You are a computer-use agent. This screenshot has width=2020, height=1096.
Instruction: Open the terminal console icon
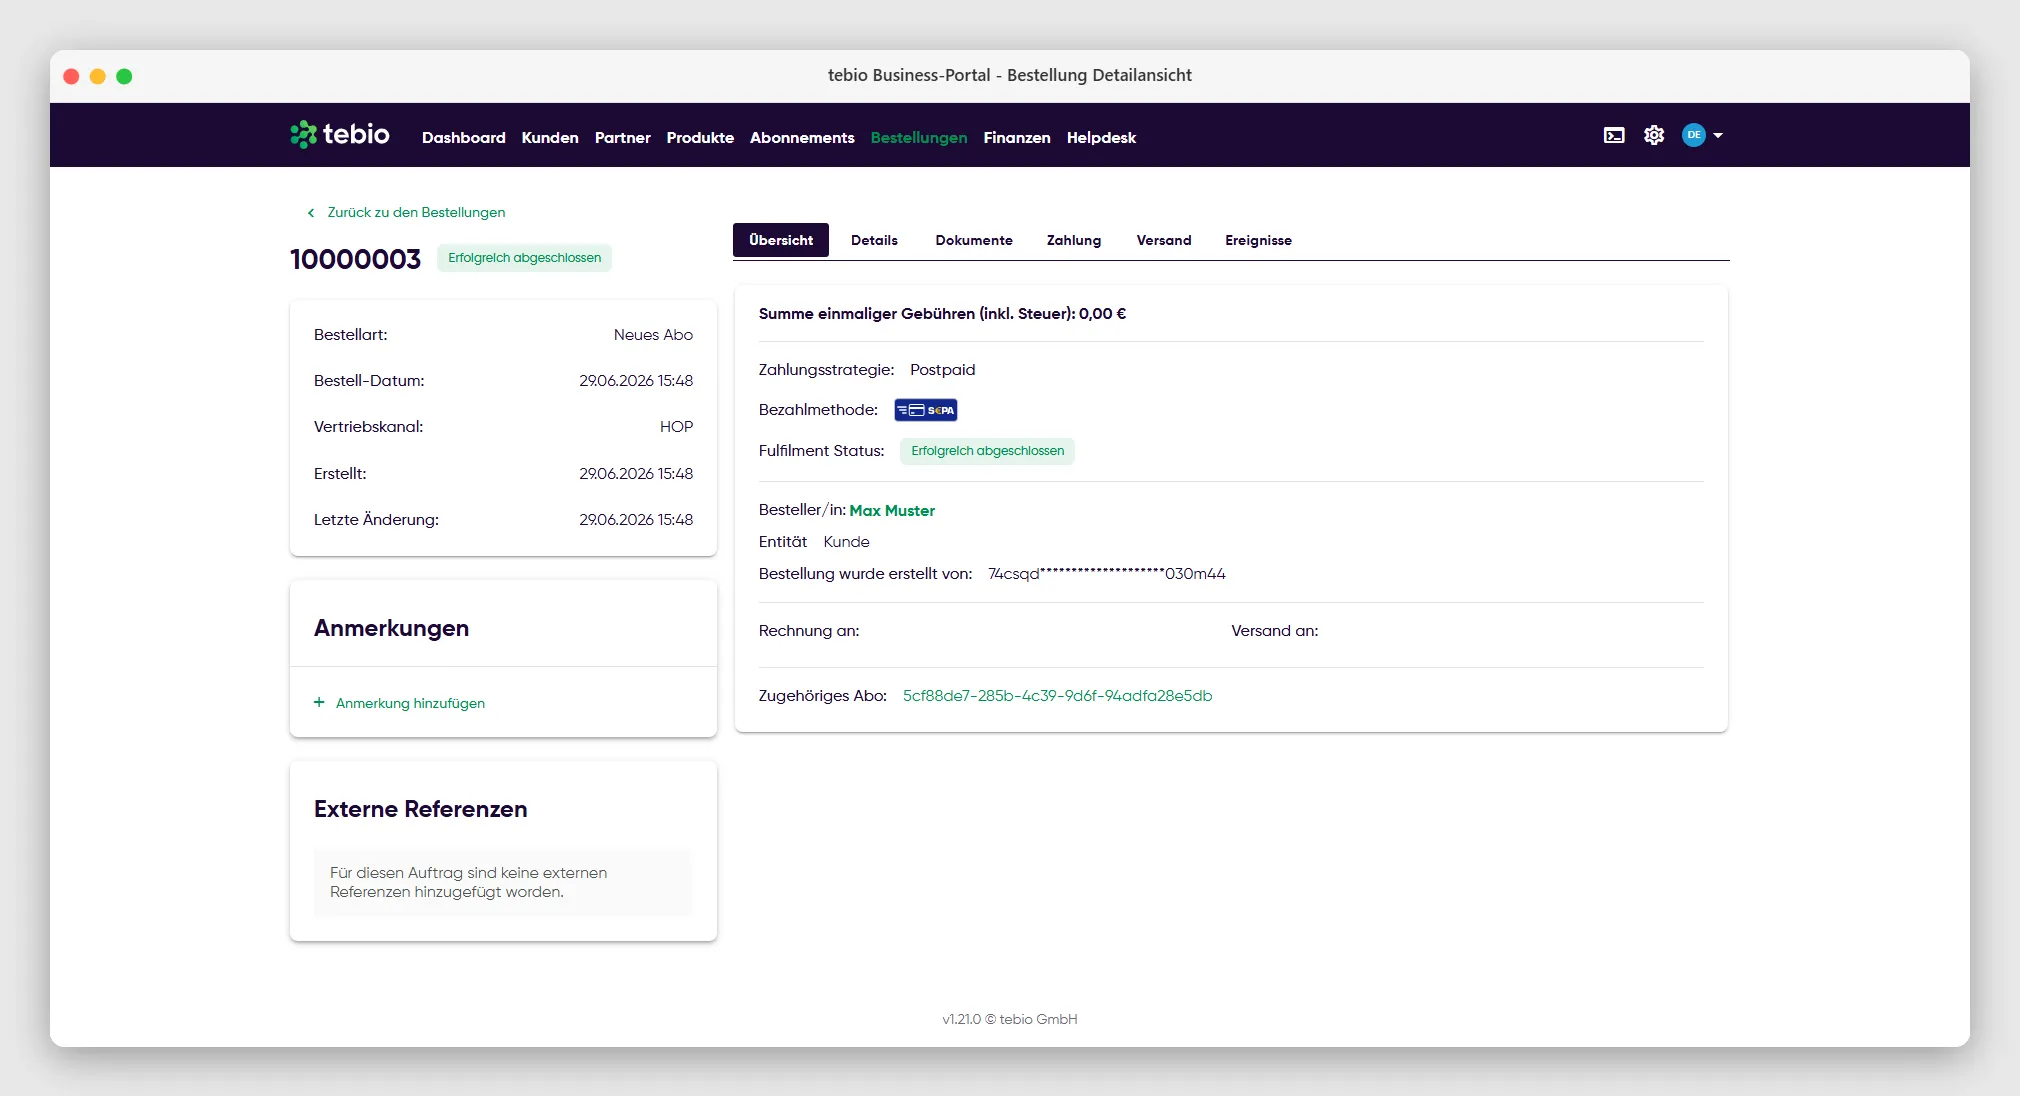(1614, 135)
